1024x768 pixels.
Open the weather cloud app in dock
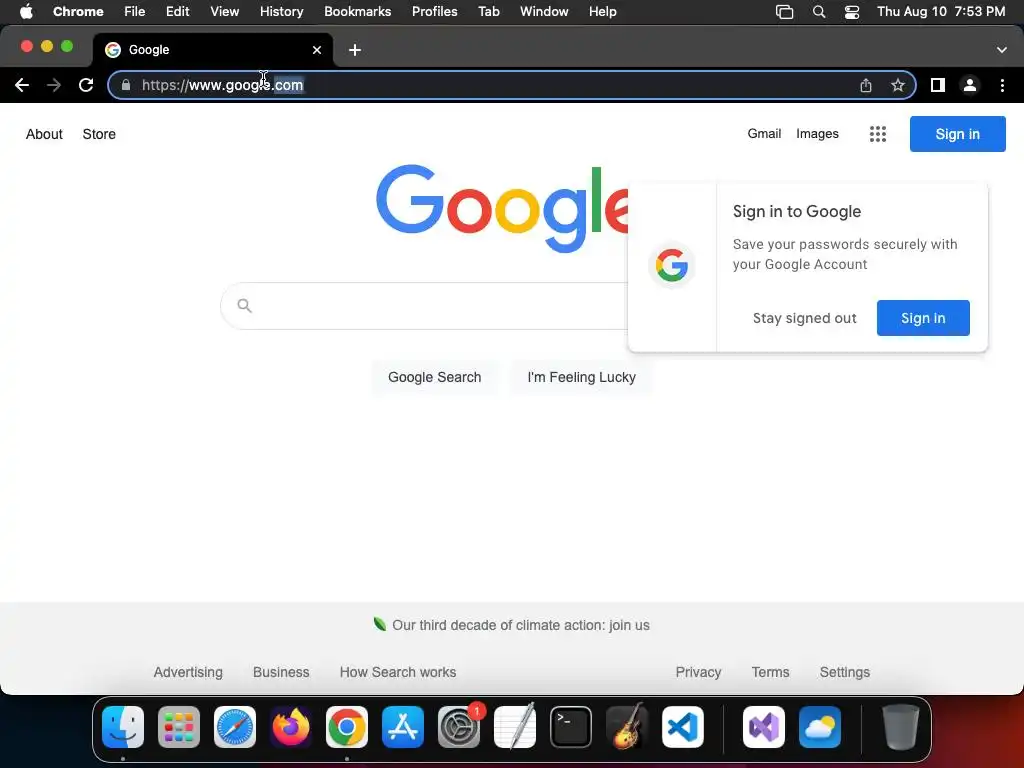tap(820, 727)
